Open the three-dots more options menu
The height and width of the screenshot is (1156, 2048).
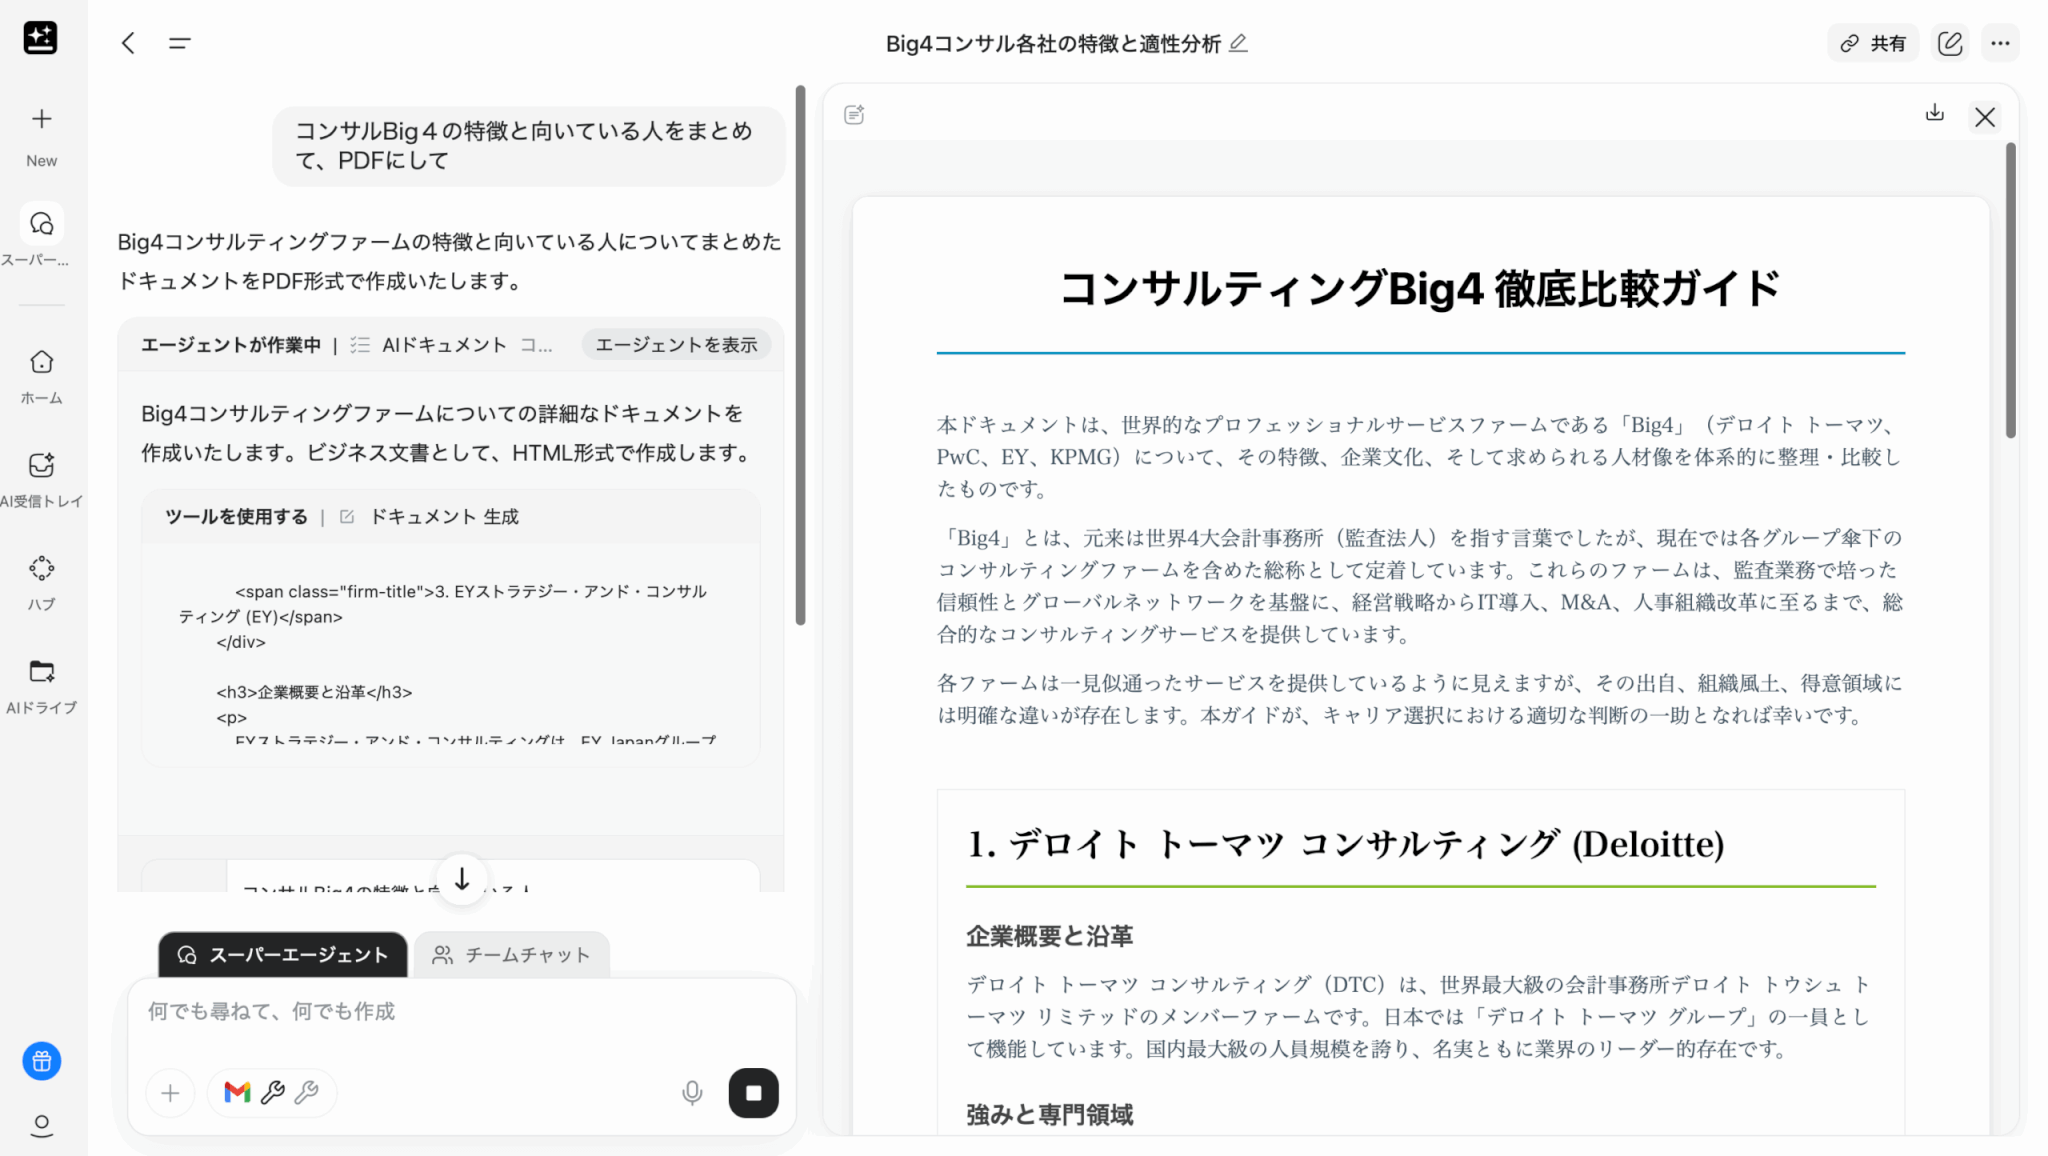(2000, 43)
